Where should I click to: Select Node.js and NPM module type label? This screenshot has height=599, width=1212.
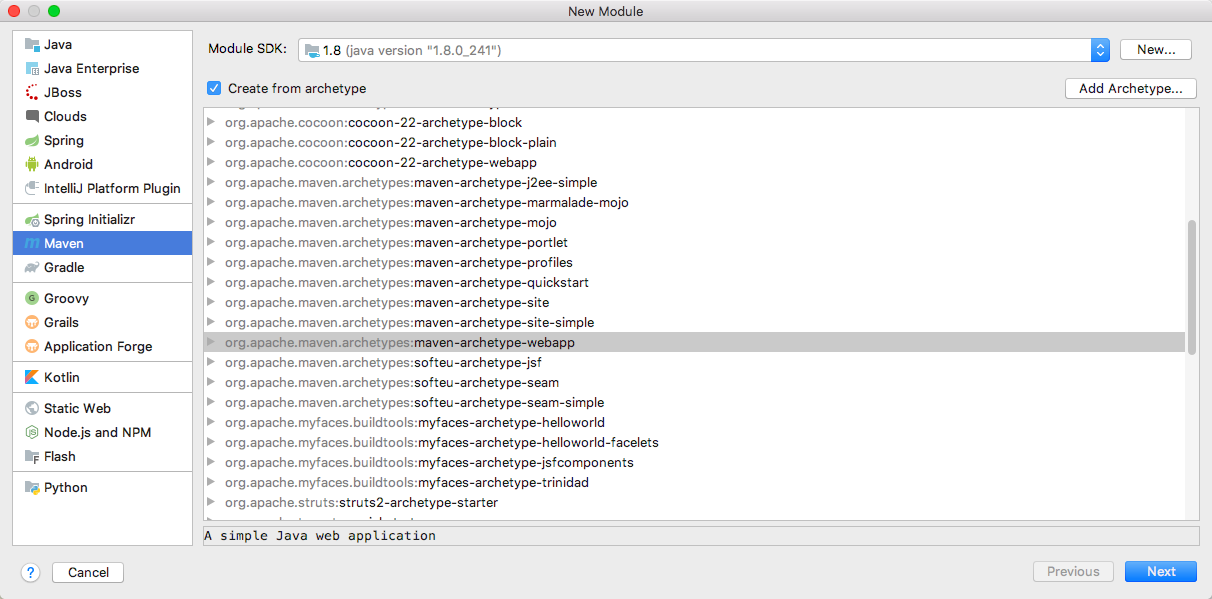97,433
